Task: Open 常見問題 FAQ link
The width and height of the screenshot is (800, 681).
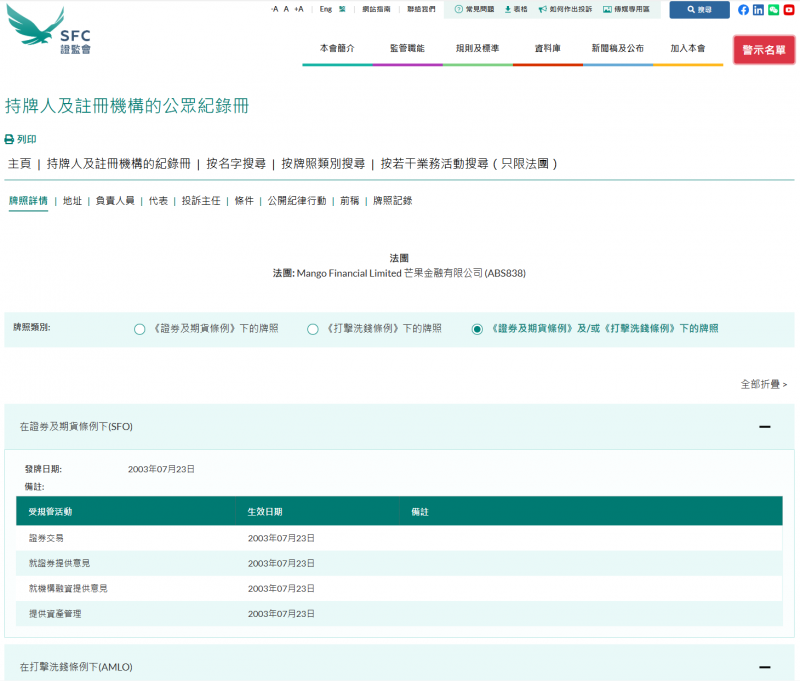Action: pyautogui.click(x=474, y=9)
